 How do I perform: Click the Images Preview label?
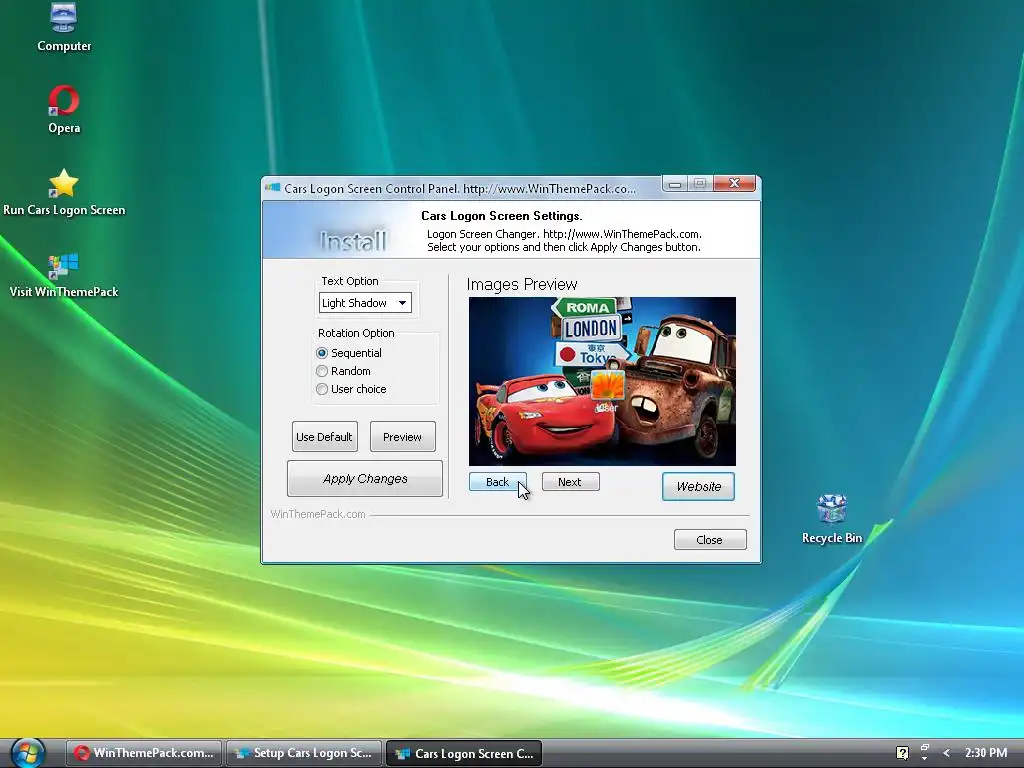pyautogui.click(x=522, y=284)
